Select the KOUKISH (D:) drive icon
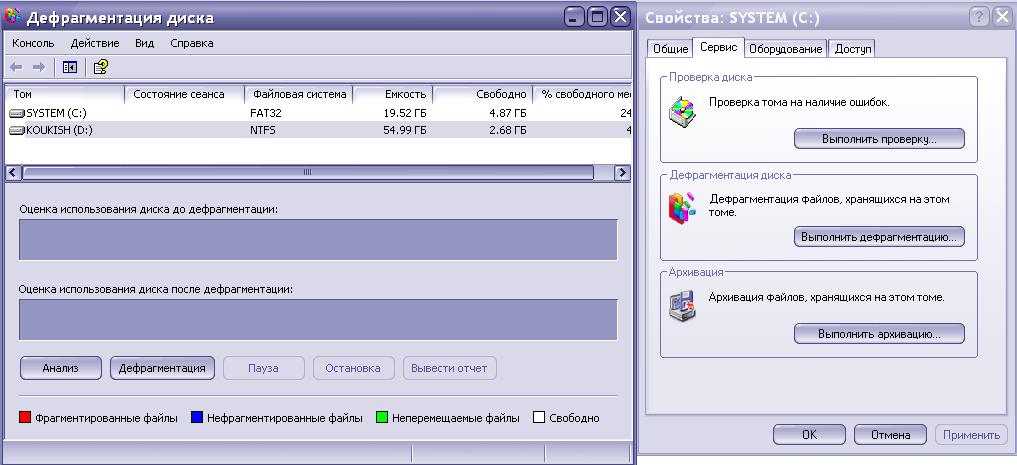This screenshot has height=465, width=1017. tap(17, 130)
